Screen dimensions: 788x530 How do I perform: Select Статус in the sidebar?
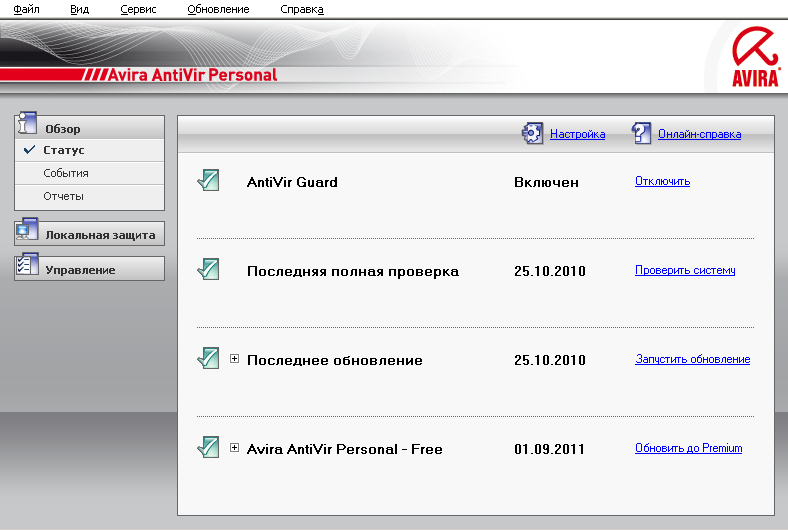click(x=89, y=150)
